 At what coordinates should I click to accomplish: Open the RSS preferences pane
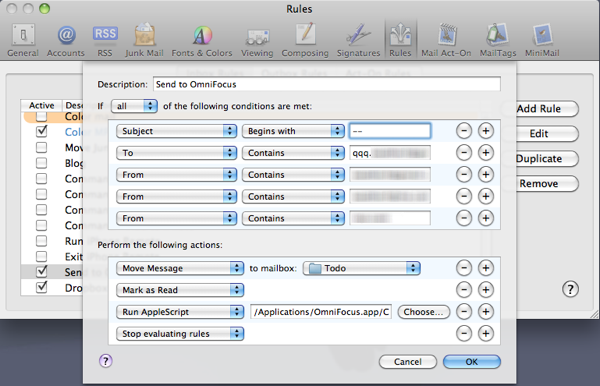[x=105, y=40]
